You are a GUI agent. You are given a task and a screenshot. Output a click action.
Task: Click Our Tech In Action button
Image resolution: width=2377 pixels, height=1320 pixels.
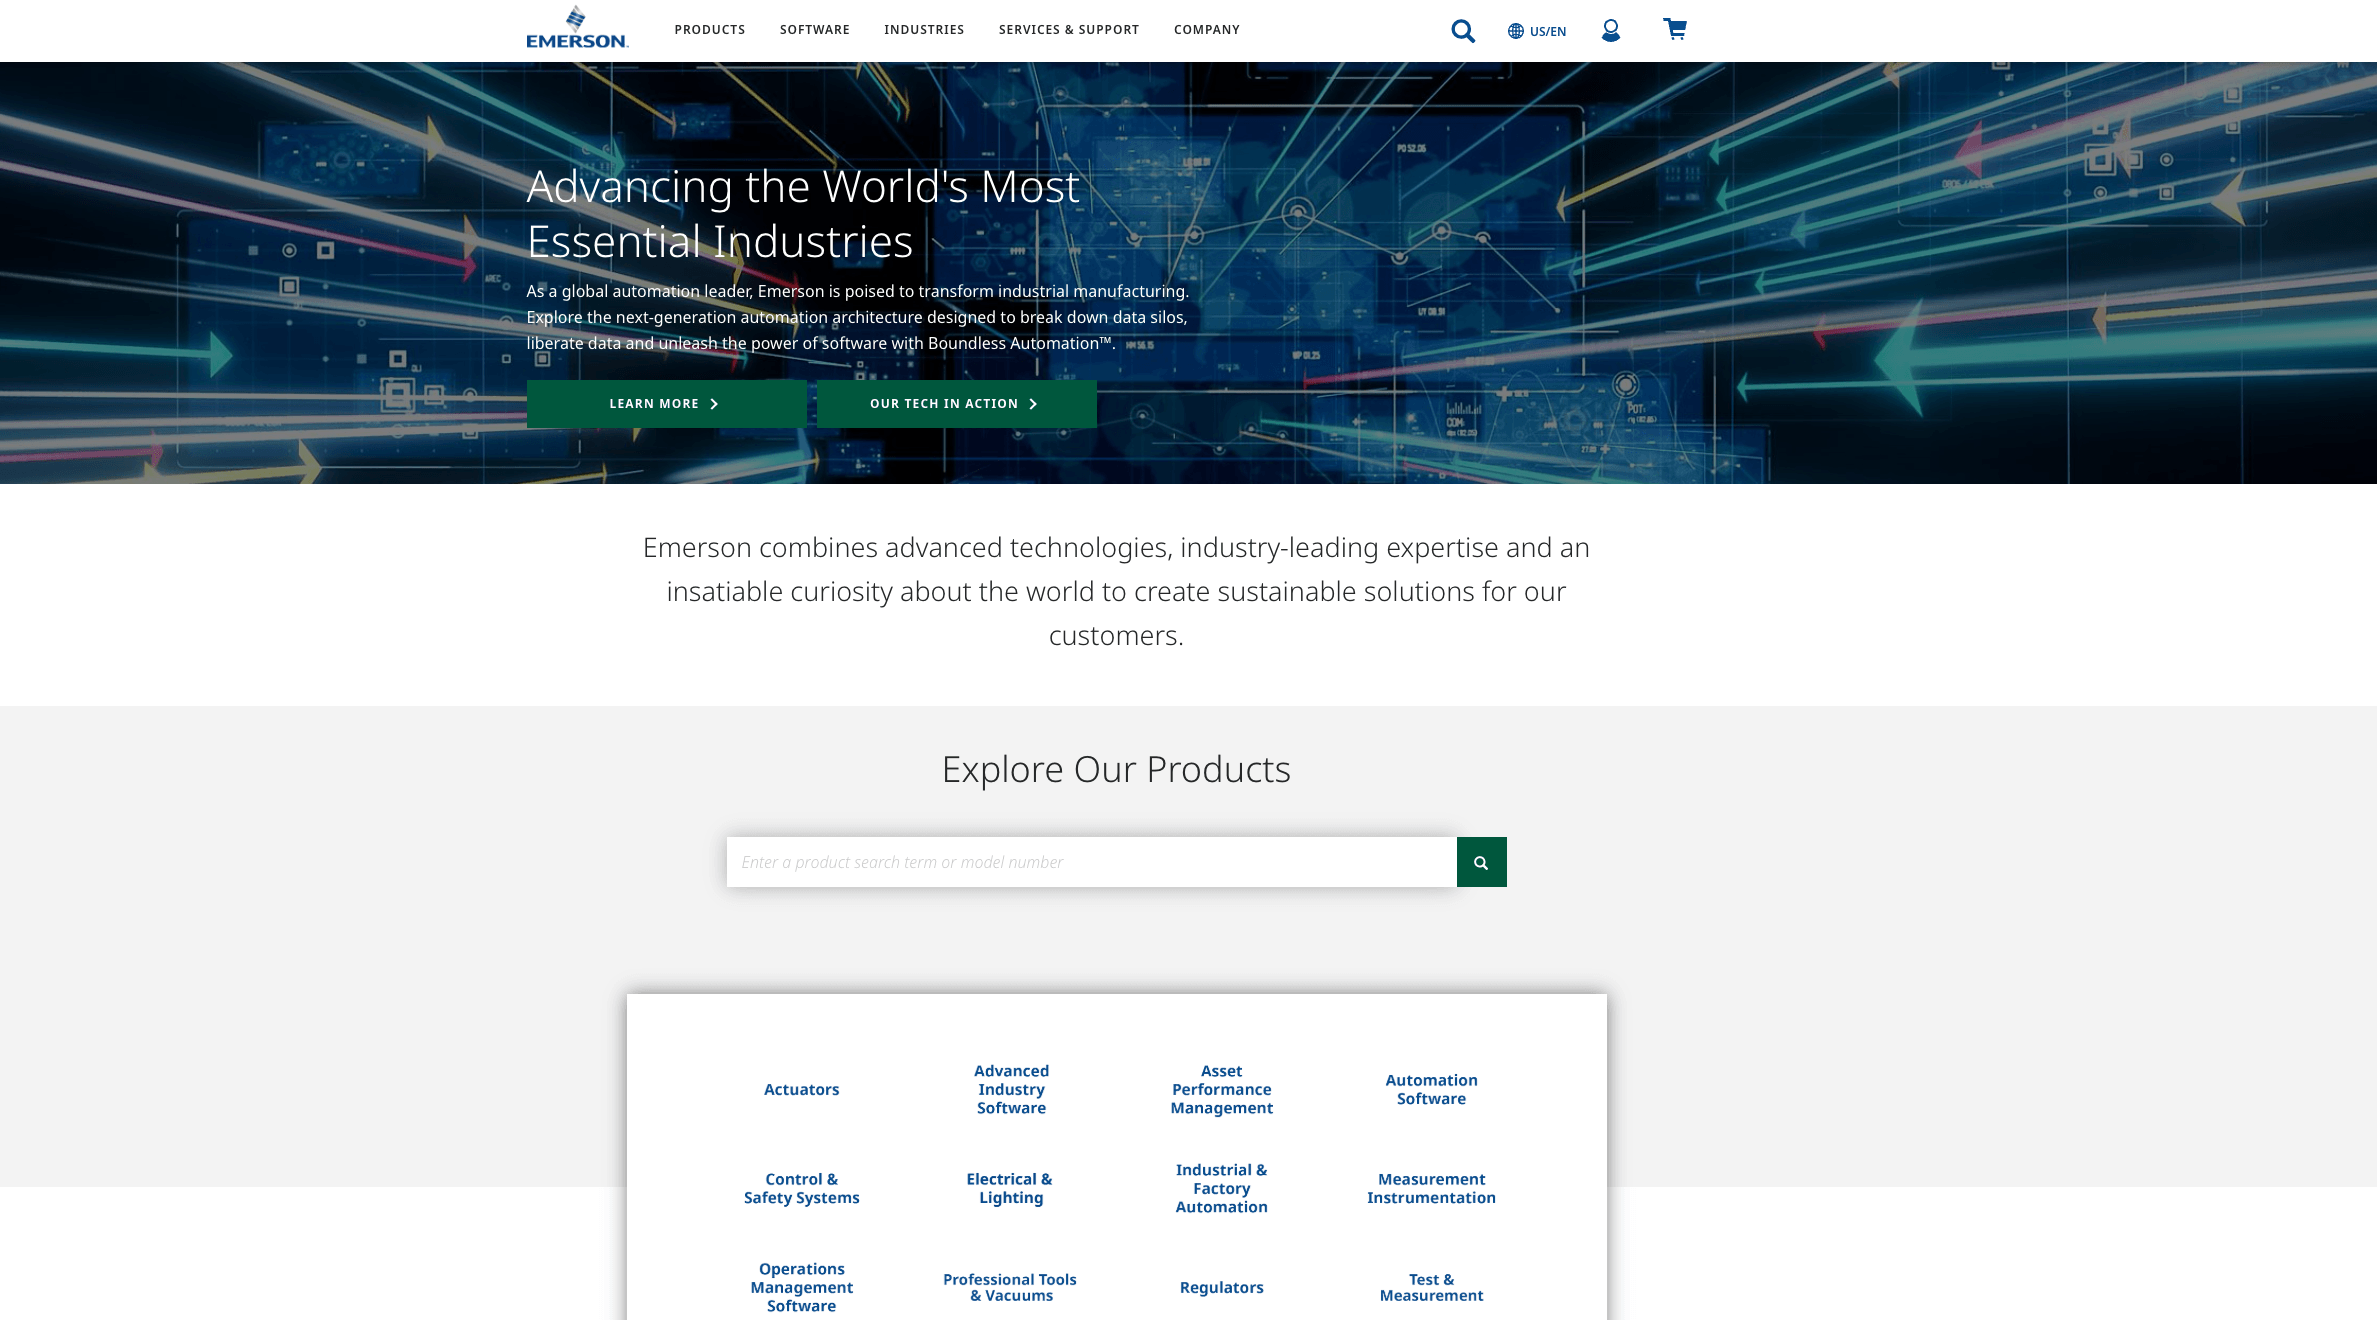click(x=956, y=404)
